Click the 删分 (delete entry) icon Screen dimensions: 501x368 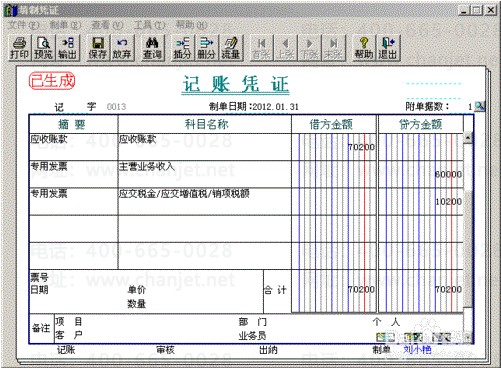[207, 48]
